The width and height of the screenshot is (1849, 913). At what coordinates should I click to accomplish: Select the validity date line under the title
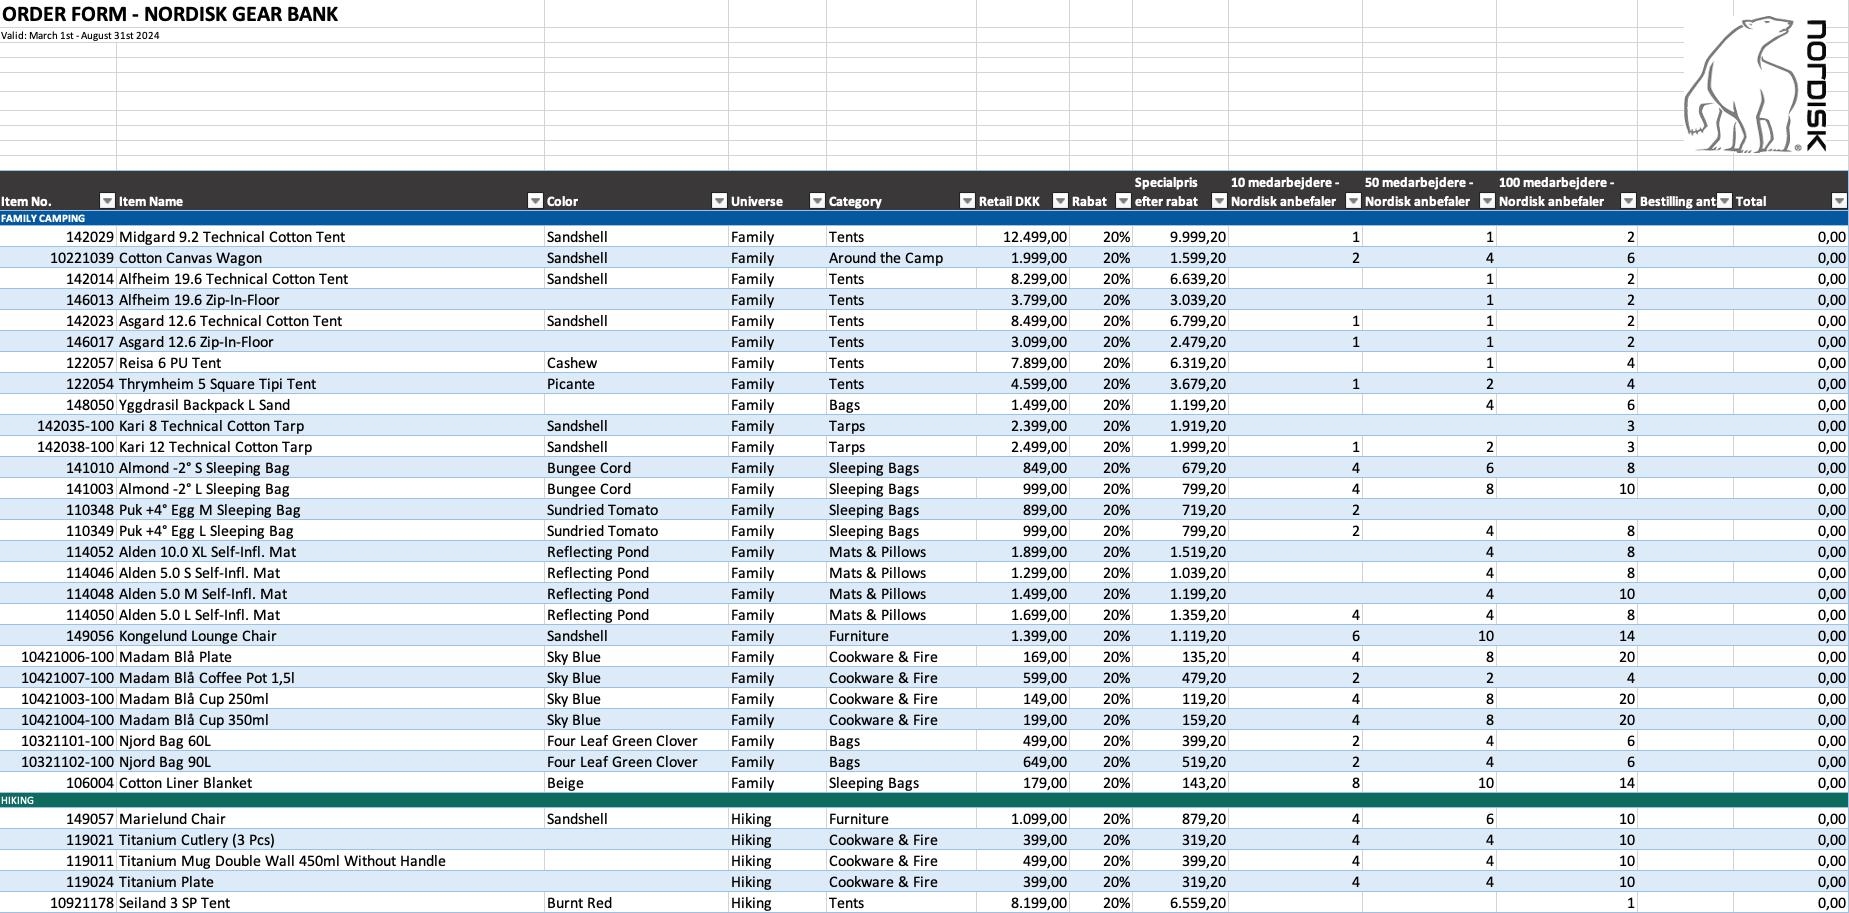click(x=80, y=36)
